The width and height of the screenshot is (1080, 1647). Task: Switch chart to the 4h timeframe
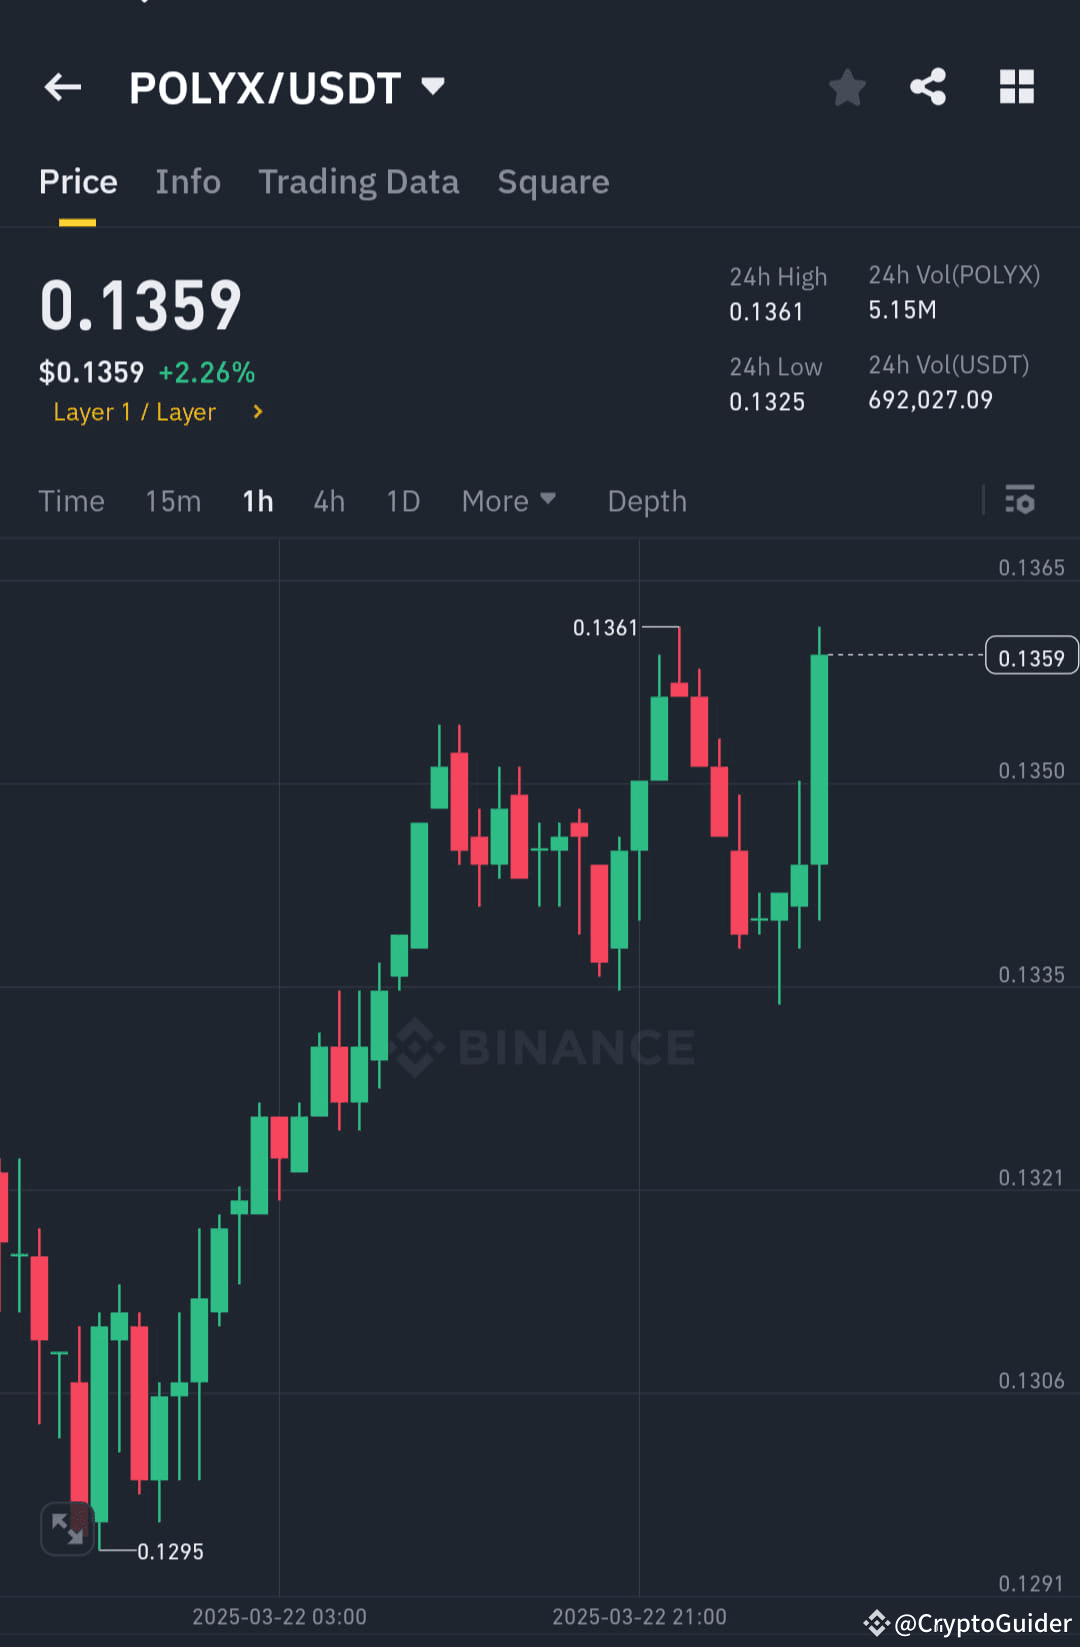click(328, 501)
